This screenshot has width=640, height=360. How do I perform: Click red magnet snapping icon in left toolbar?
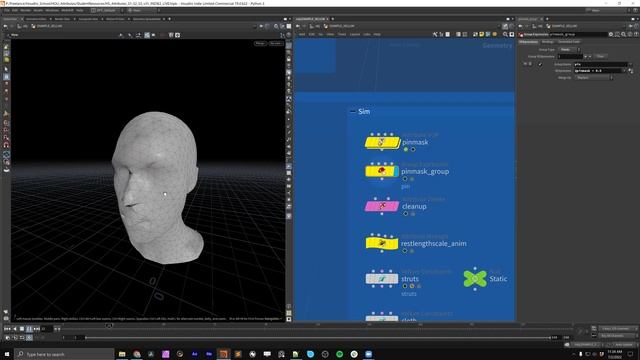(6, 145)
